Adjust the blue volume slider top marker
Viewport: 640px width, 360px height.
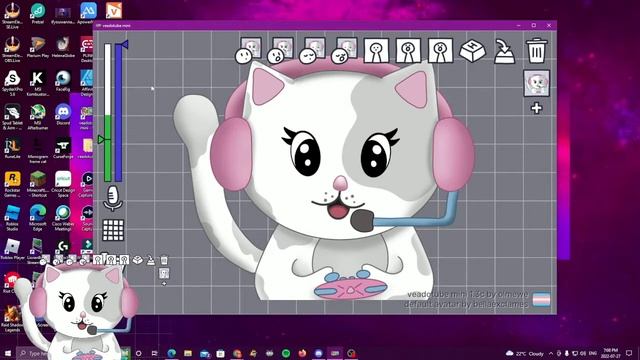(124, 44)
